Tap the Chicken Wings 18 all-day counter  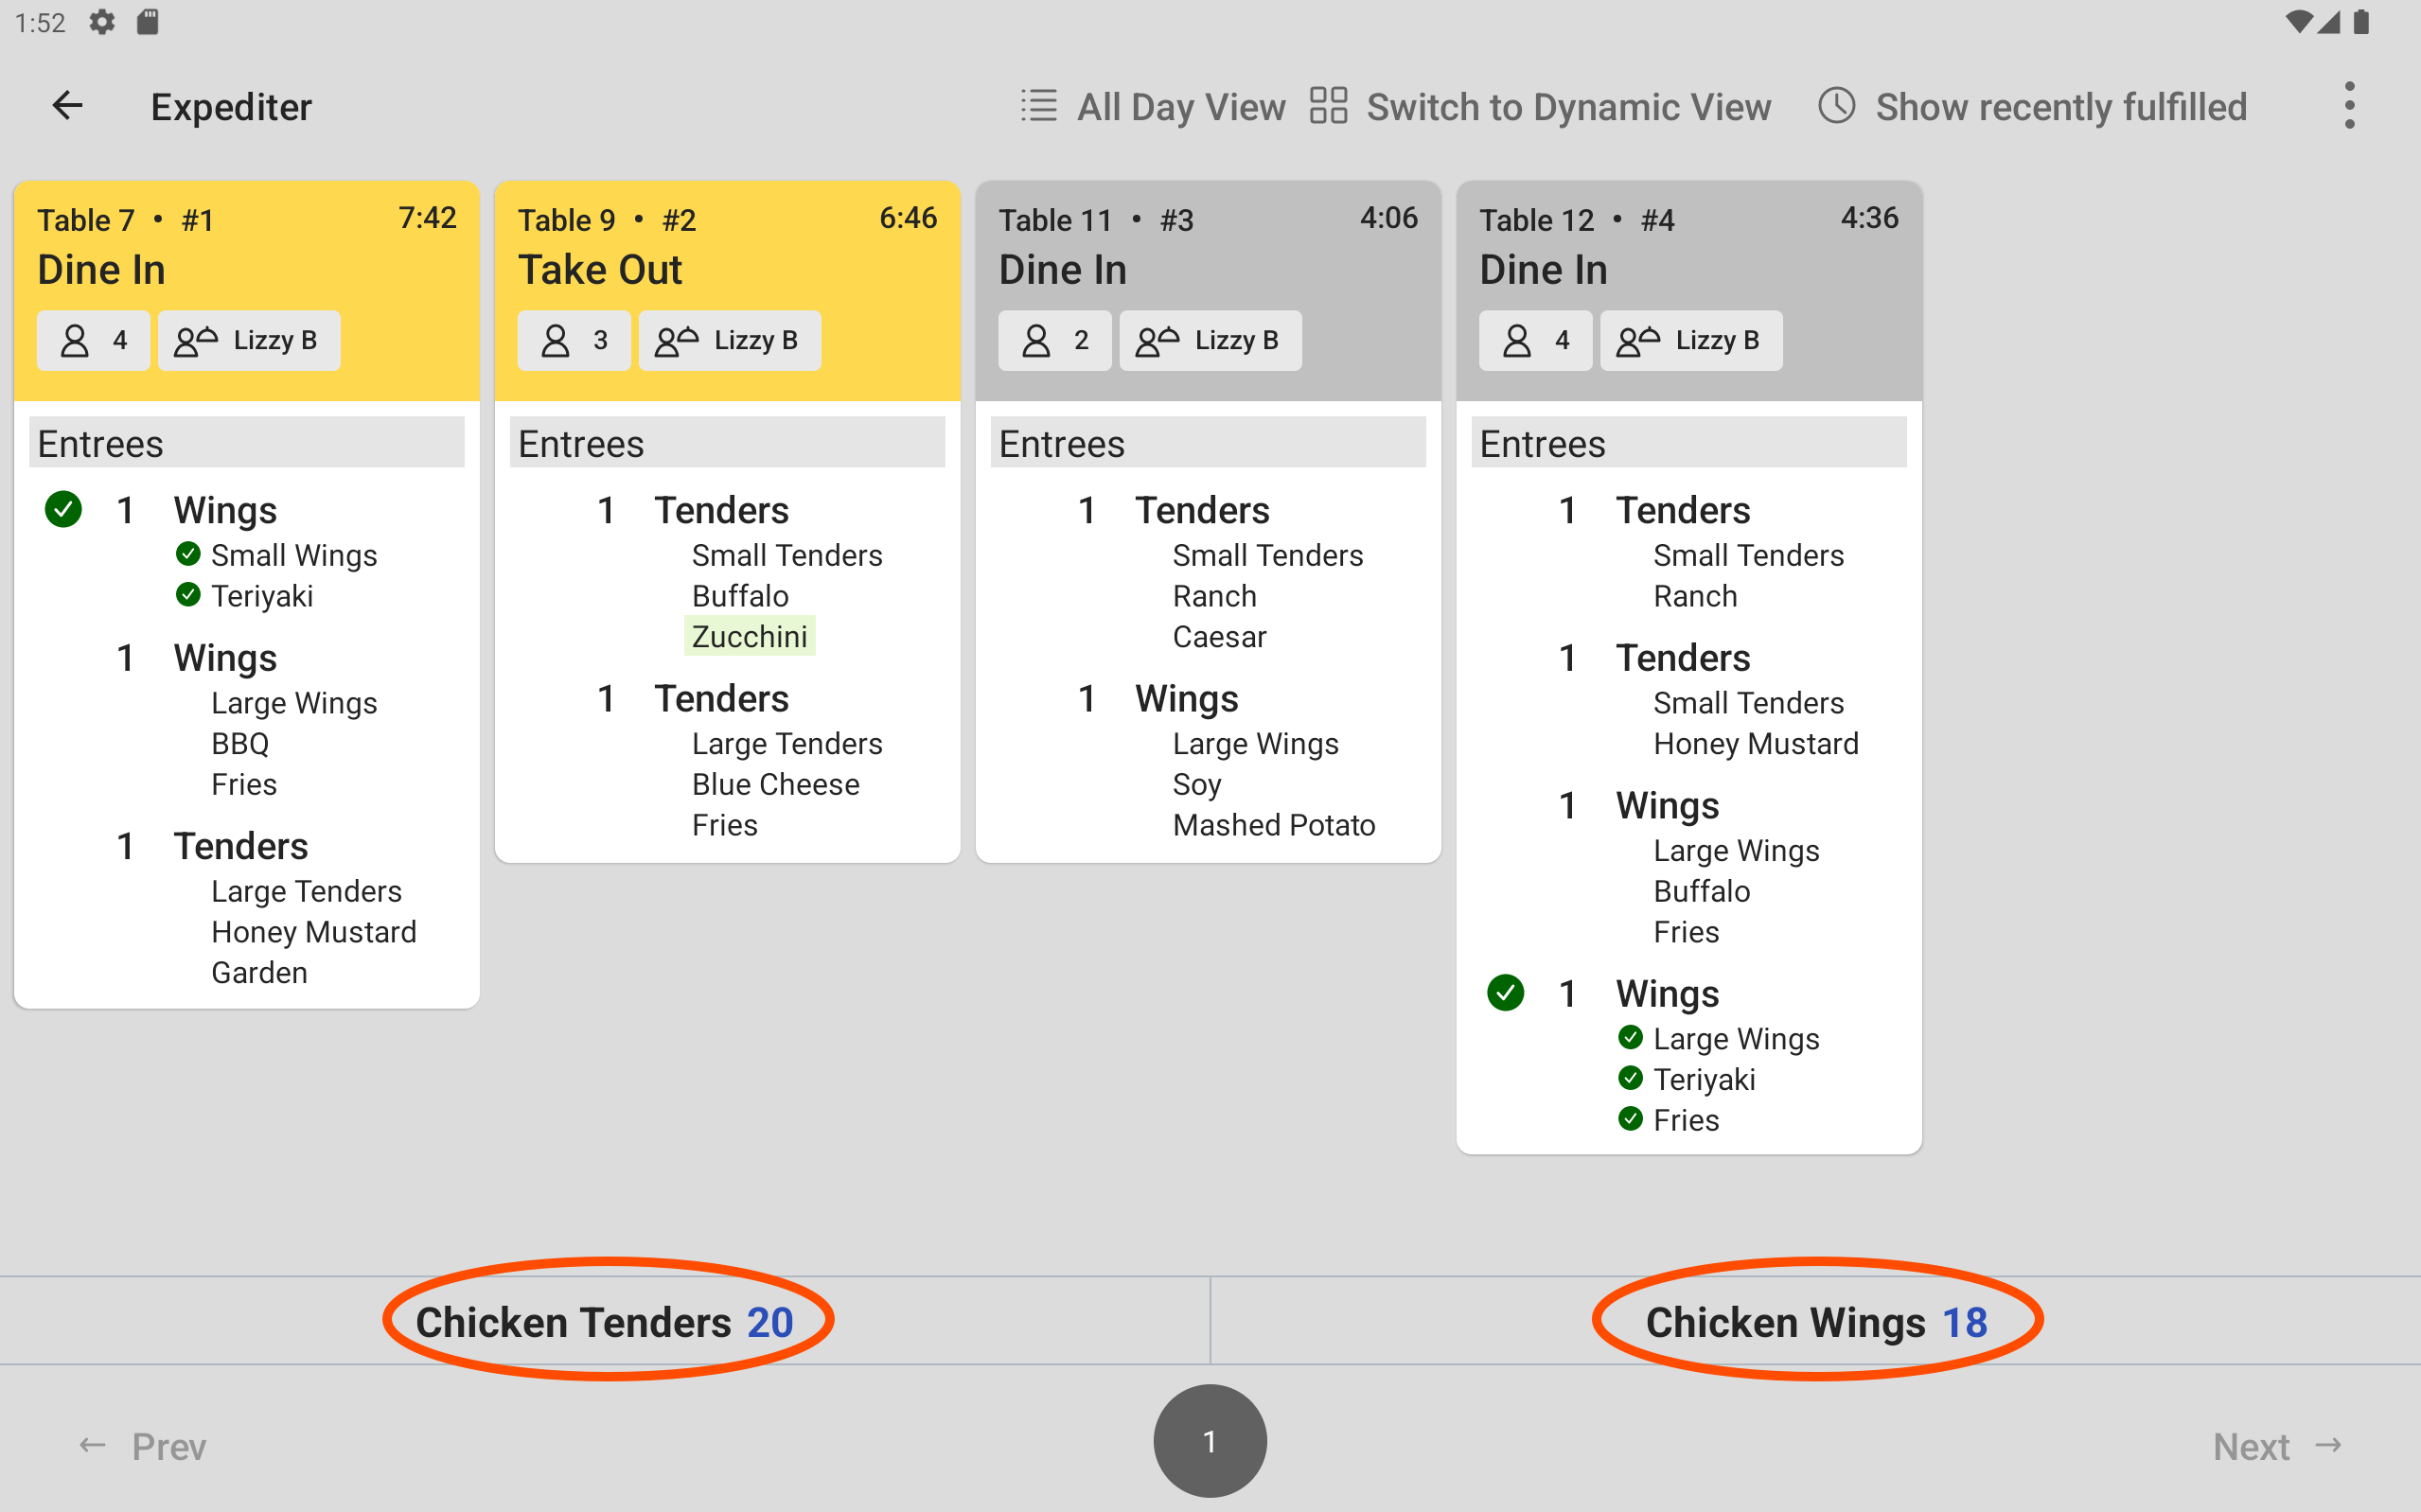point(1816,1321)
